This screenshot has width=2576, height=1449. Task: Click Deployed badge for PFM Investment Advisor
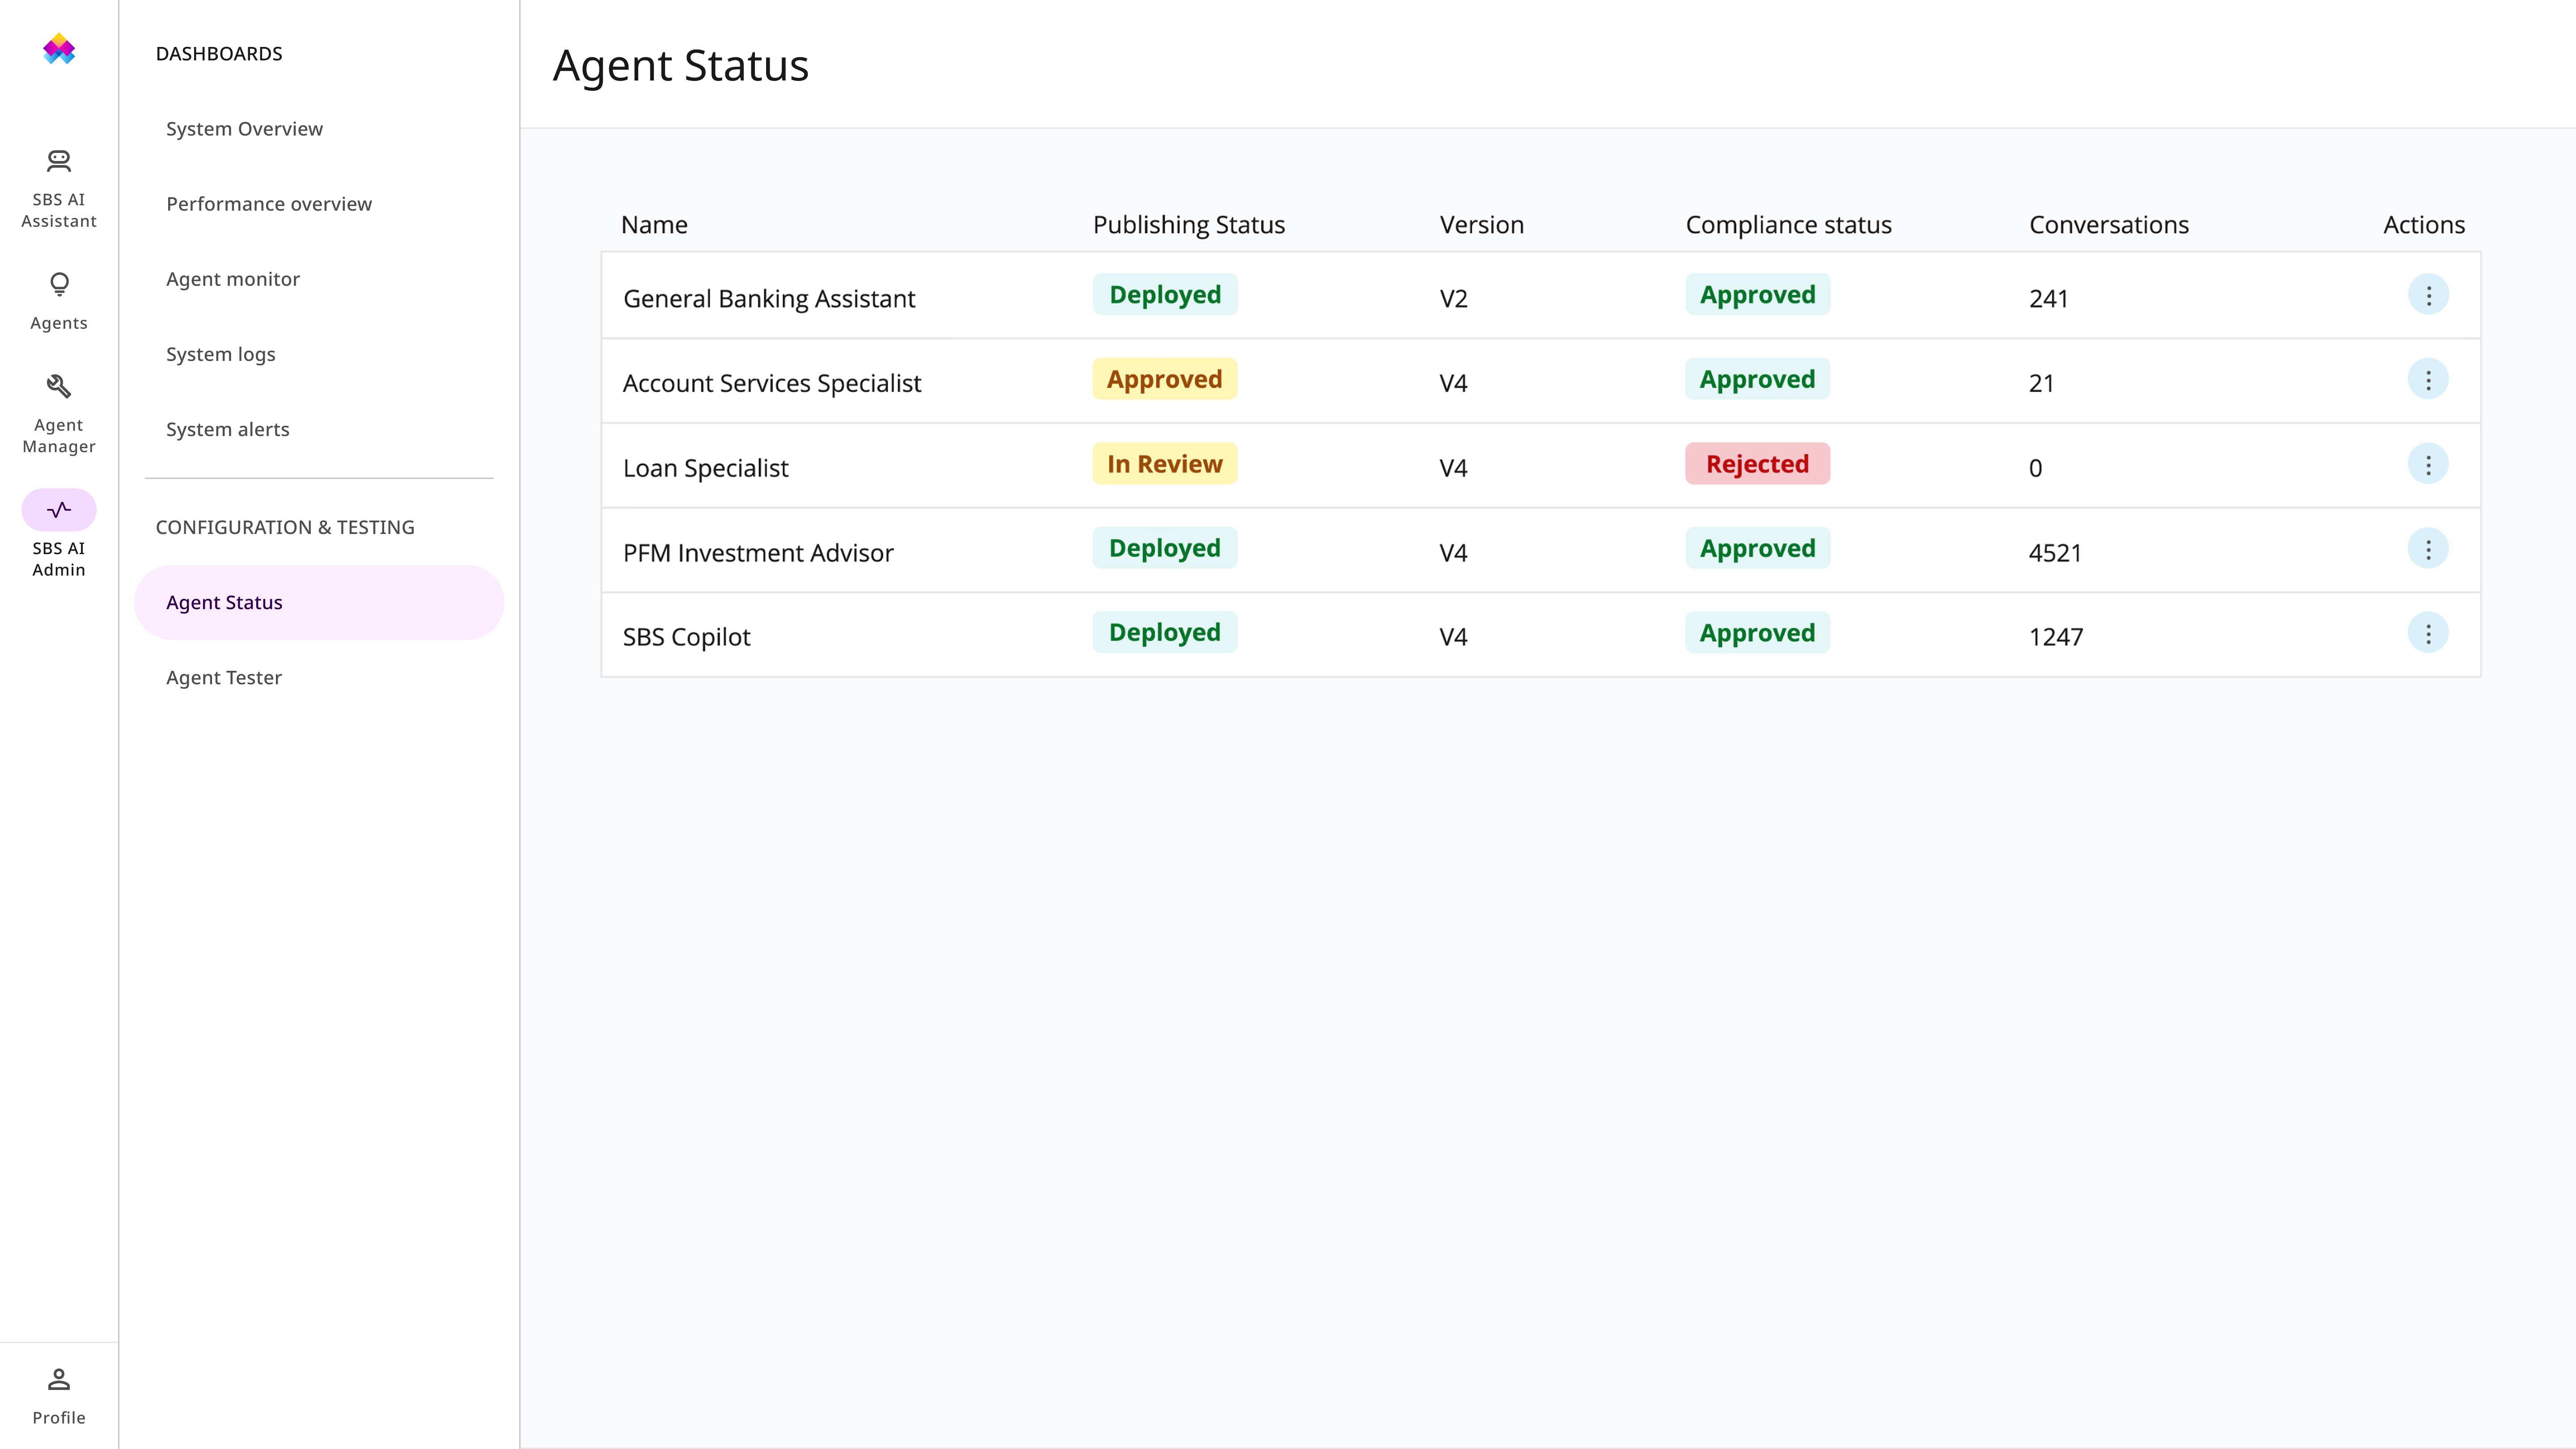pos(1165,548)
